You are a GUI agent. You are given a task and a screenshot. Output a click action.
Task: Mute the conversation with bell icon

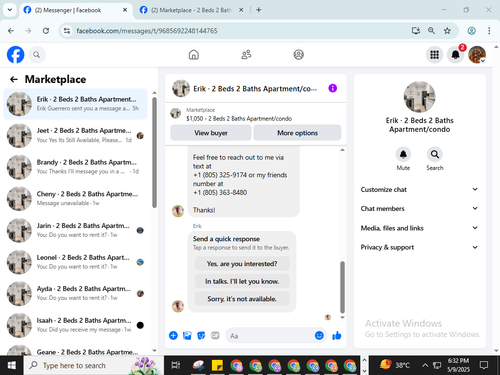(x=403, y=154)
